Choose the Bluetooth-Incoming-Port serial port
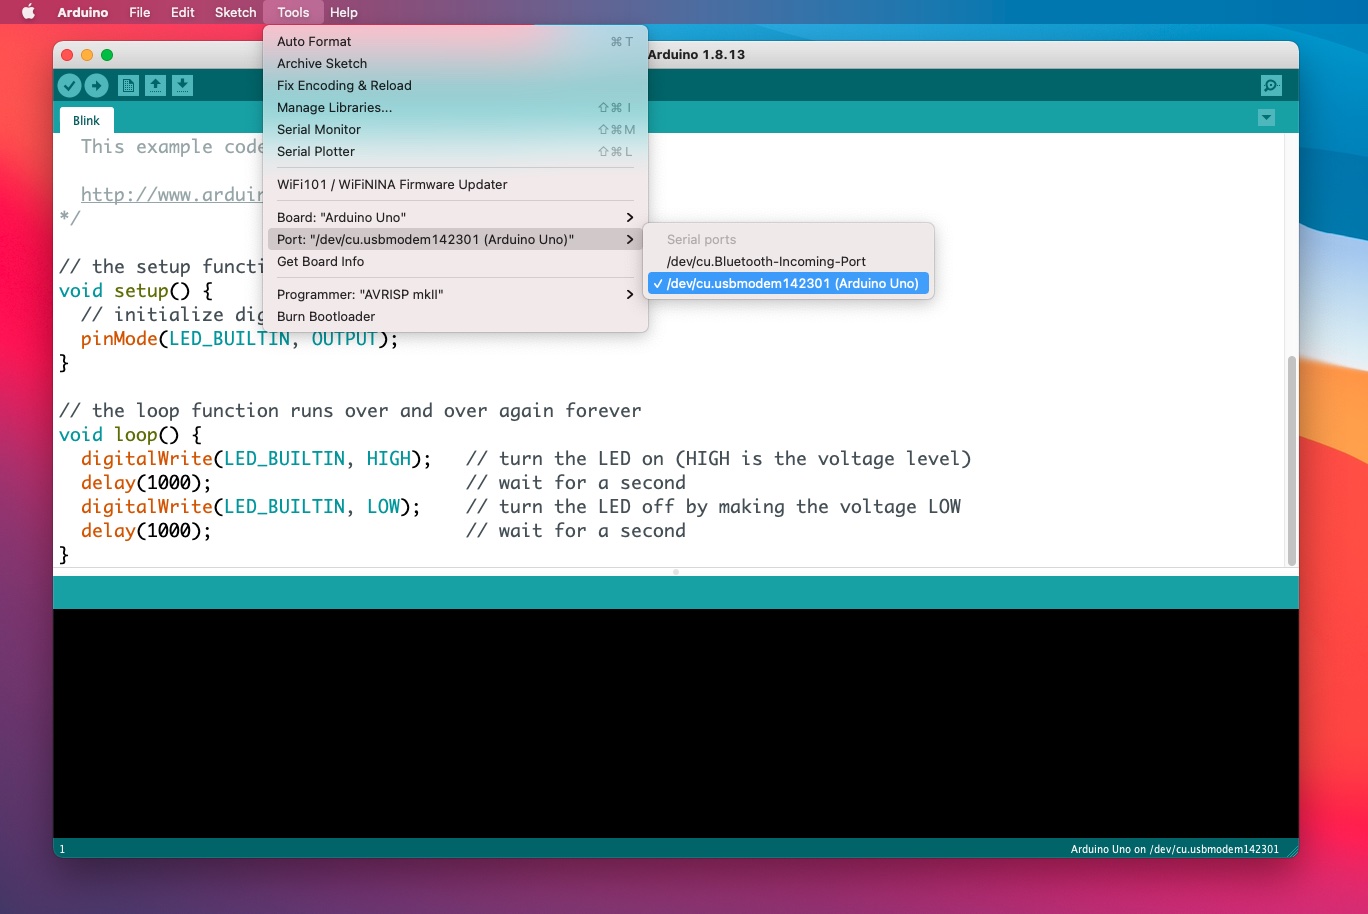Image resolution: width=1368 pixels, height=914 pixels. [x=766, y=262]
